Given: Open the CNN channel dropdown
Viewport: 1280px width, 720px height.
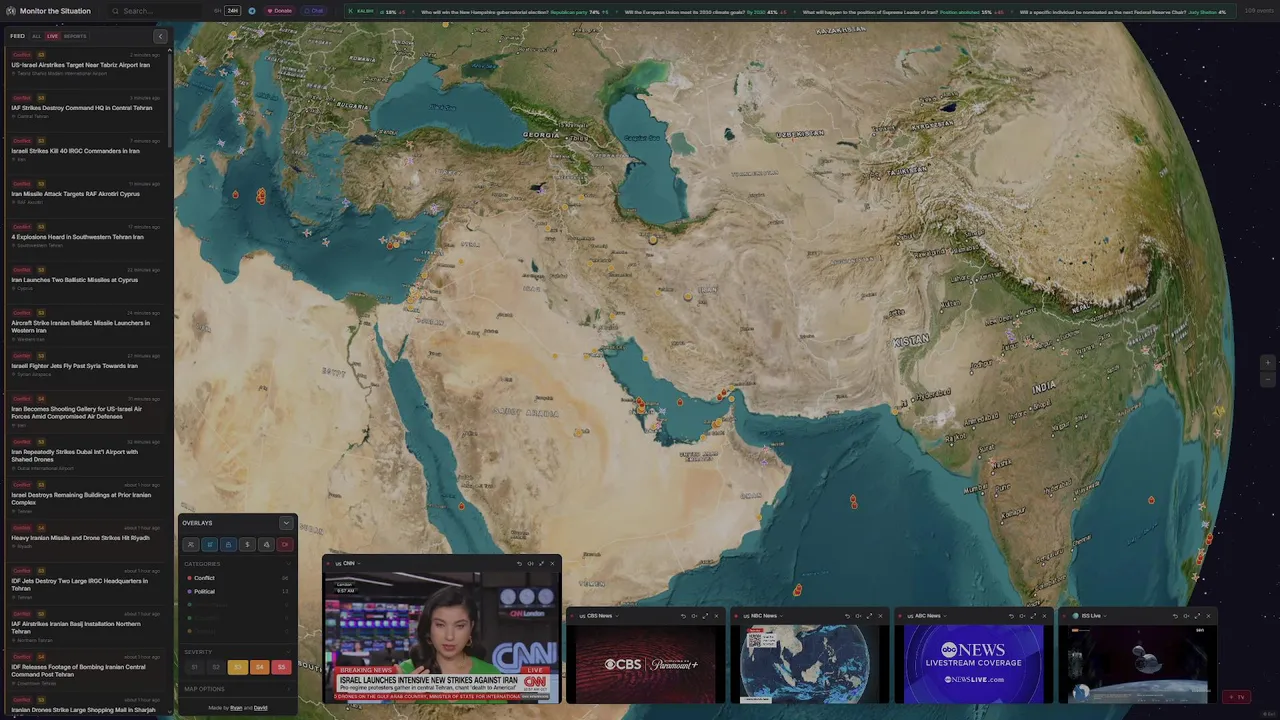Looking at the screenshot, I should pyautogui.click(x=348, y=563).
